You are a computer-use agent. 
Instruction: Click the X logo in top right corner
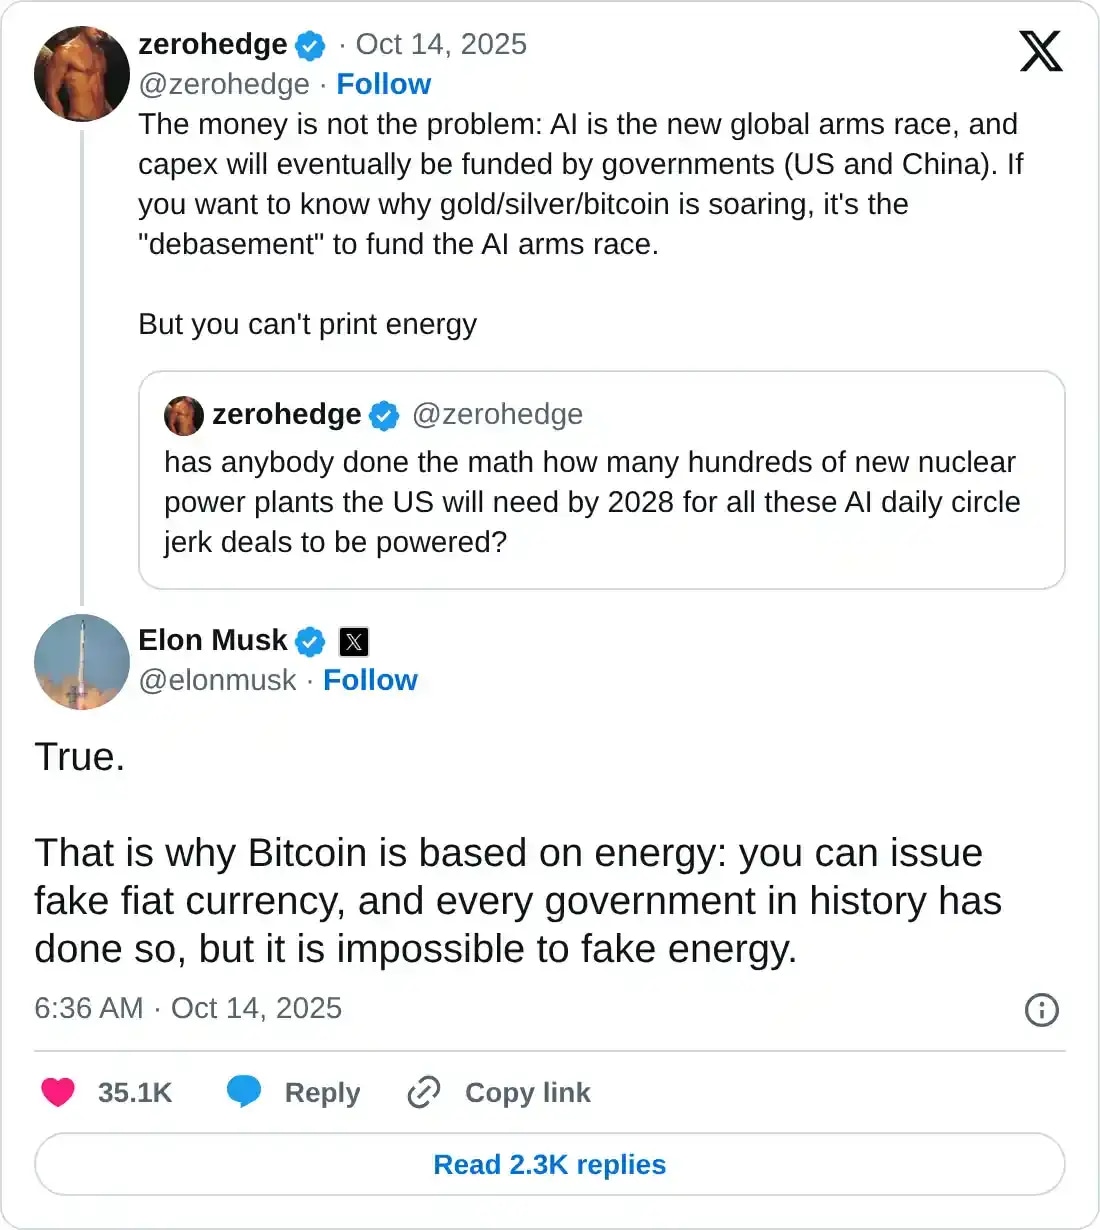coord(1040,50)
